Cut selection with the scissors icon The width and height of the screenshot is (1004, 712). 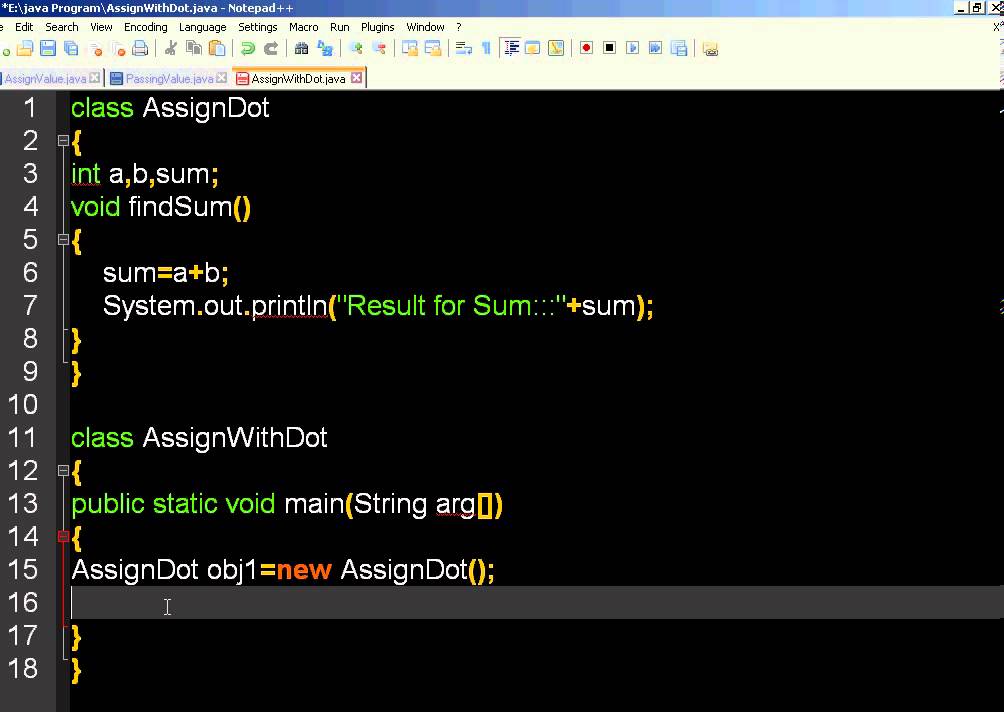tap(170, 48)
